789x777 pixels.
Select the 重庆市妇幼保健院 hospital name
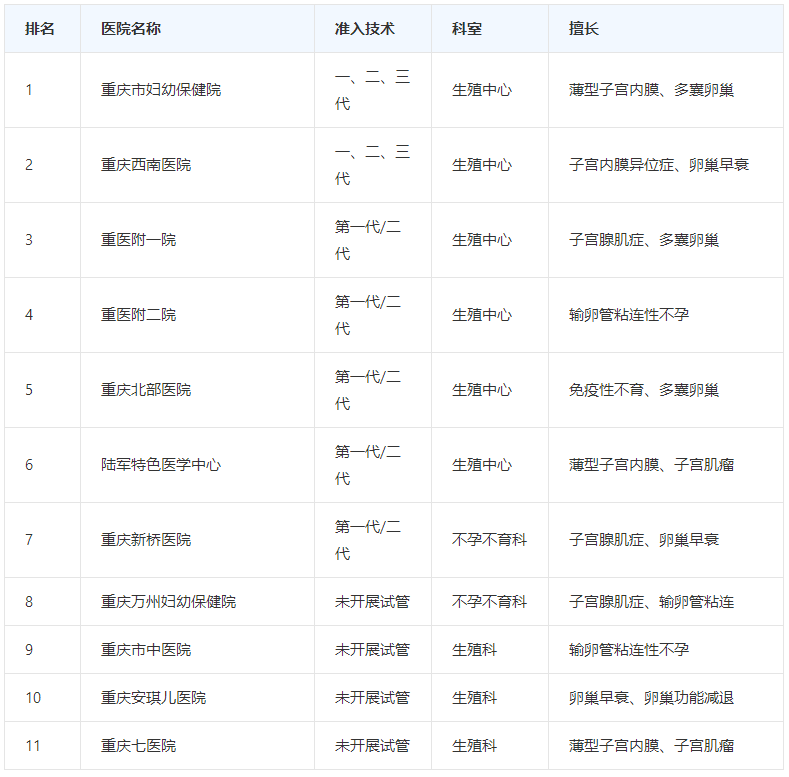coord(161,90)
